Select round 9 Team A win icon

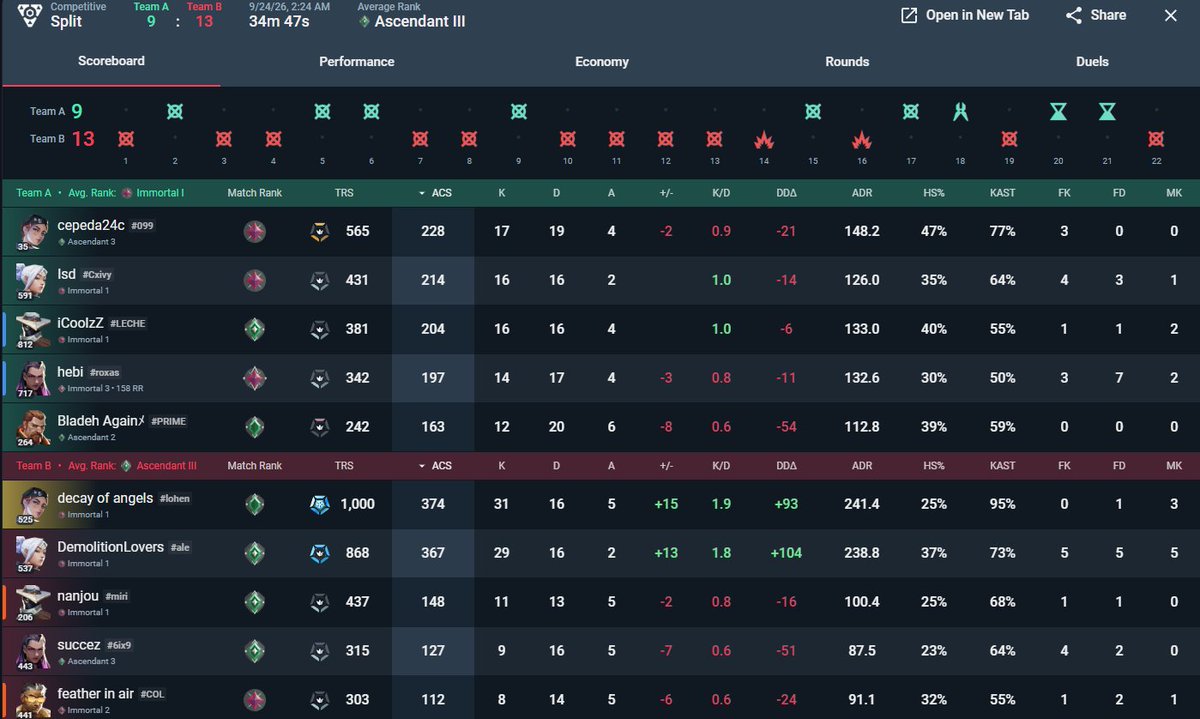point(519,112)
